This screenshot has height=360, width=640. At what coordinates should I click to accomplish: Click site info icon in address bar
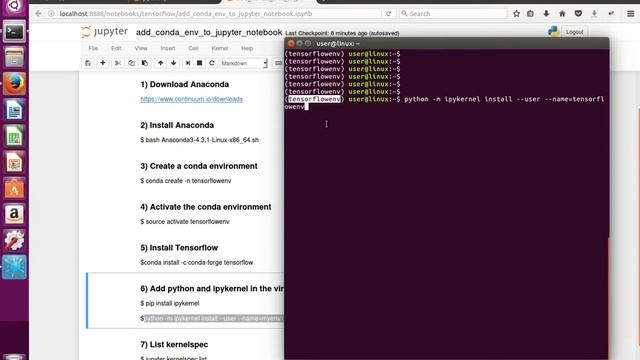51,13
